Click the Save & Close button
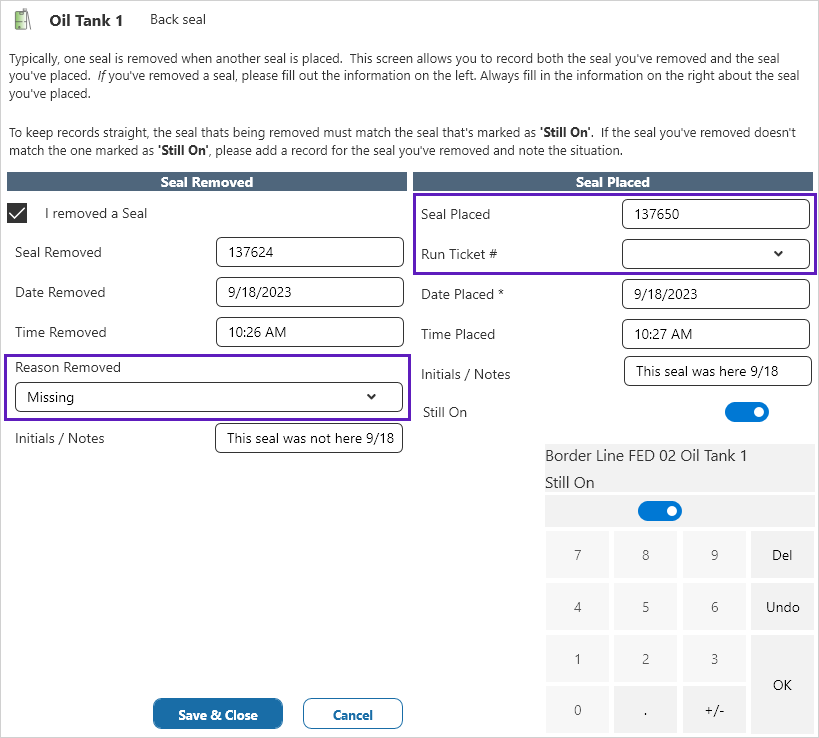819x738 pixels. [x=218, y=714]
